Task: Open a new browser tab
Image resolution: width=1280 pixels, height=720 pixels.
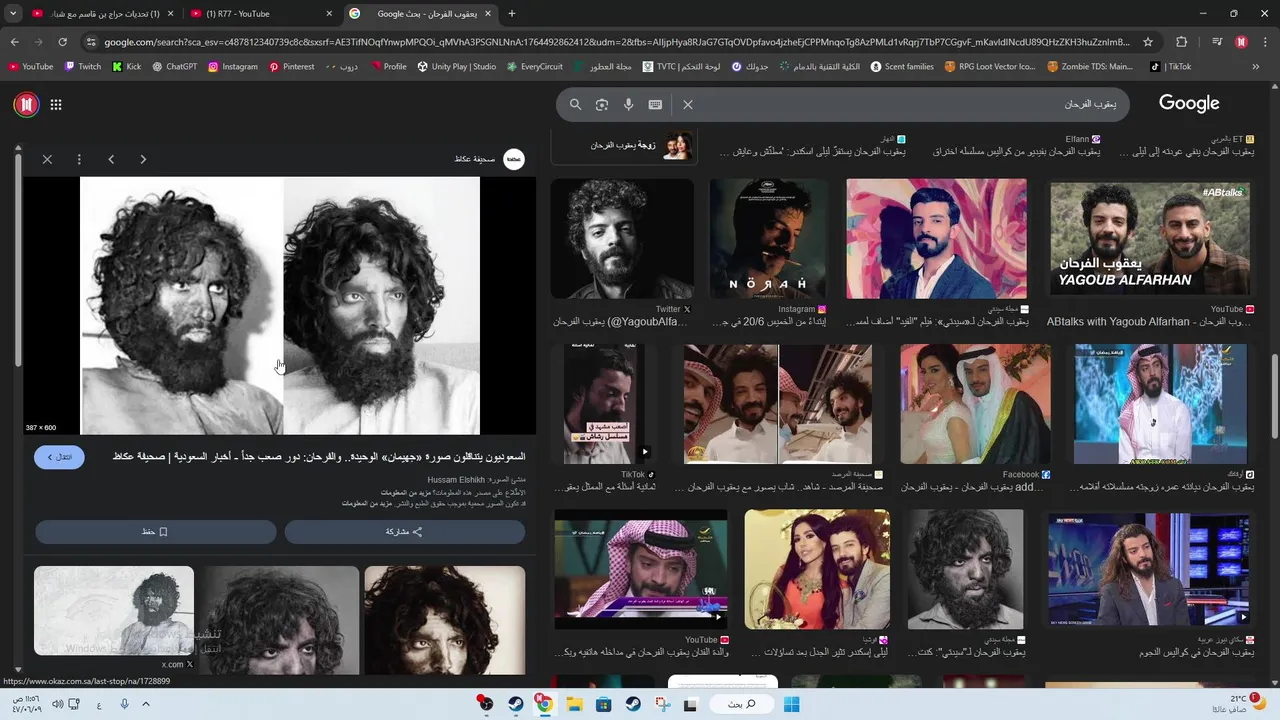Action: 512,14
